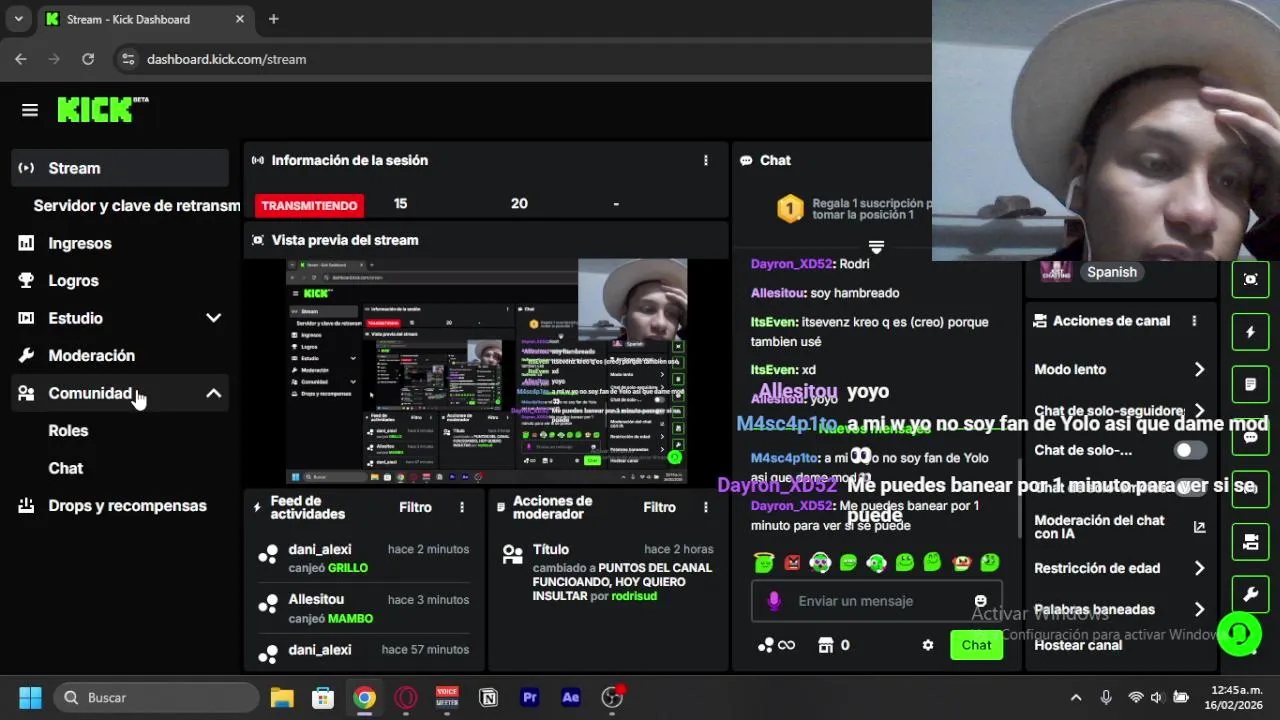Click the stream preview thumbnail
Viewport: 1280px width, 720px height.
pos(486,372)
